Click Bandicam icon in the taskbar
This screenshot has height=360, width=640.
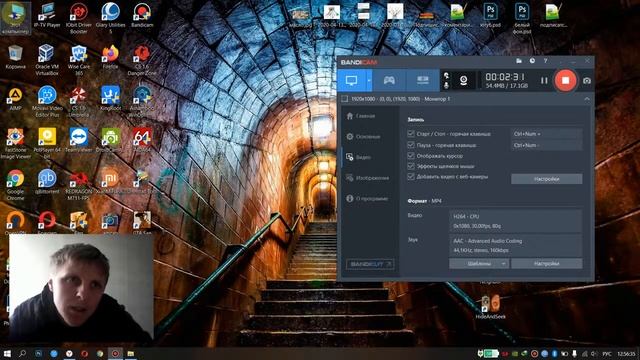(116, 353)
